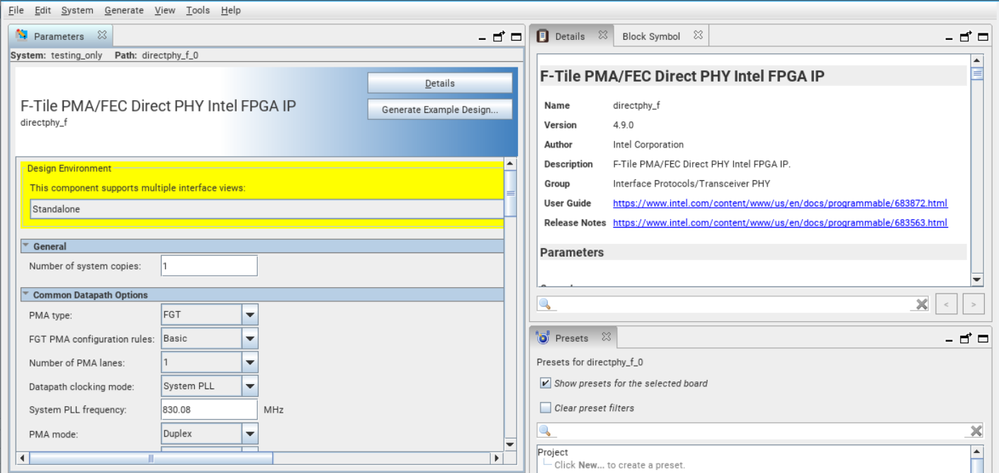The height and width of the screenshot is (473, 999).
Task: Click Number of system copies field
Action: click(x=209, y=266)
